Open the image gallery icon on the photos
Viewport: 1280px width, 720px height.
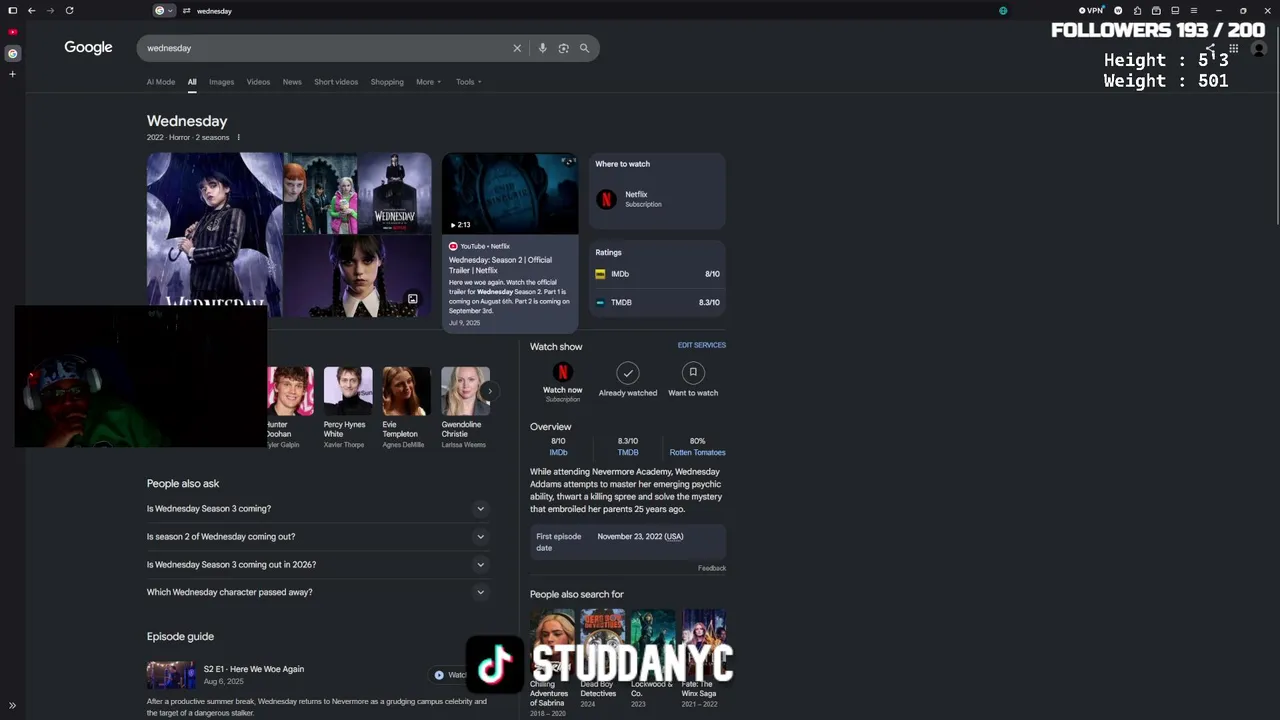(412, 299)
